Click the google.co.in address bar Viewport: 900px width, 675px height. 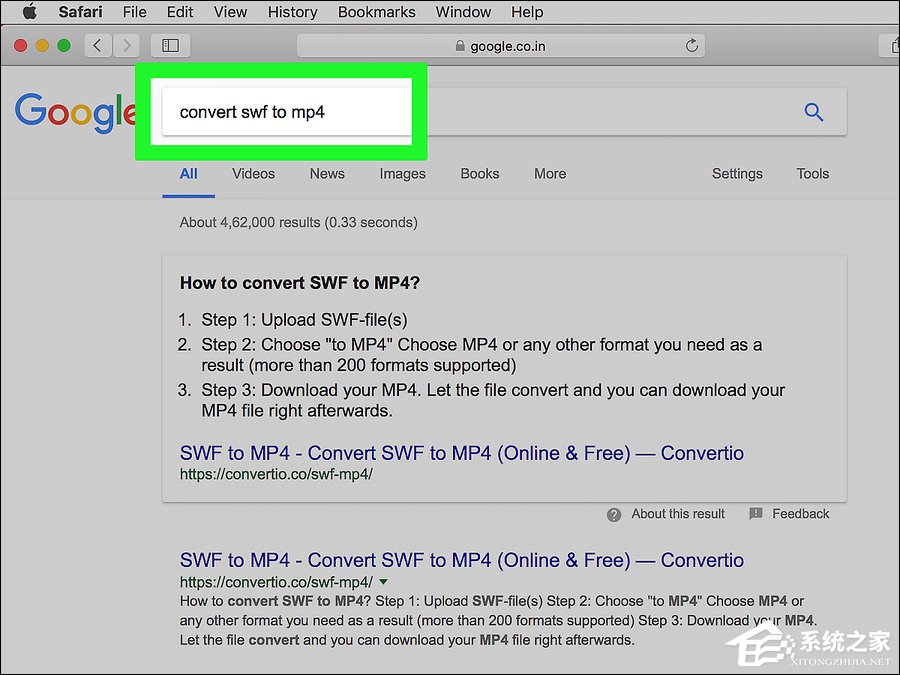point(501,46)
